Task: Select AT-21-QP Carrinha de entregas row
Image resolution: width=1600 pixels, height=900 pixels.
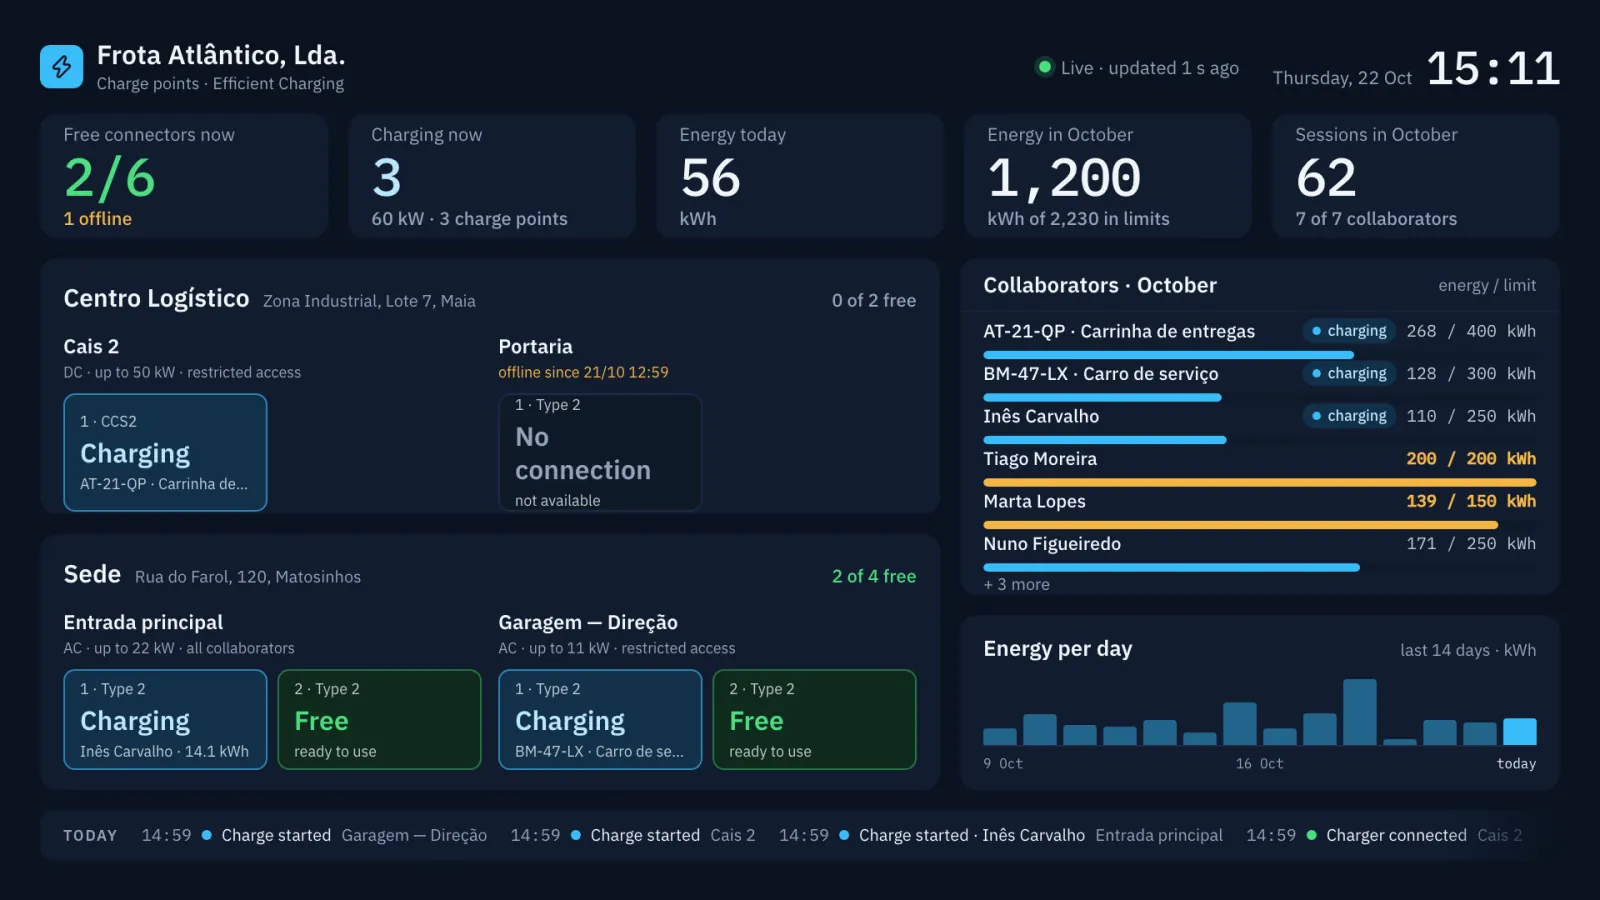Action: point(1260,338)
